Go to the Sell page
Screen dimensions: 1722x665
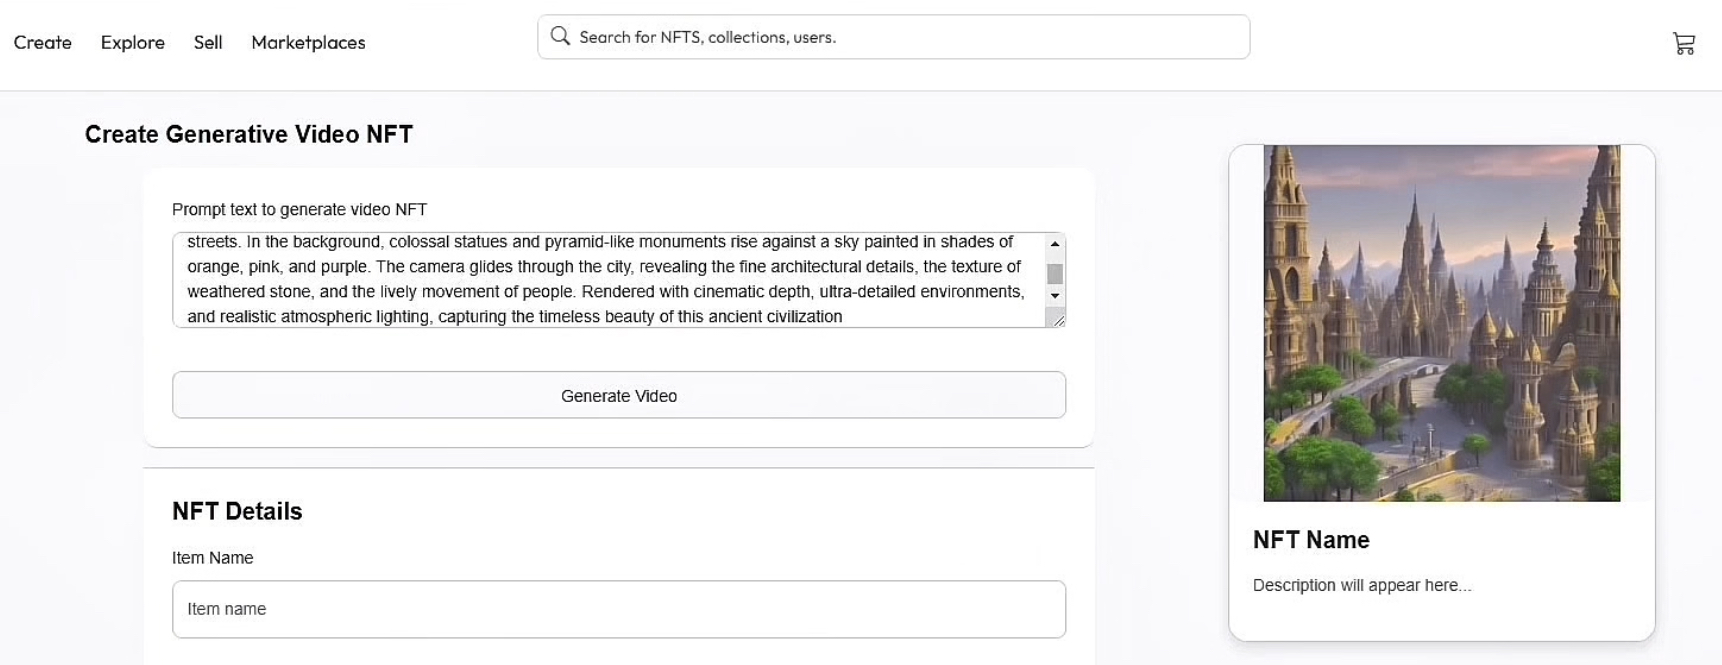click(x=208, y=42)
